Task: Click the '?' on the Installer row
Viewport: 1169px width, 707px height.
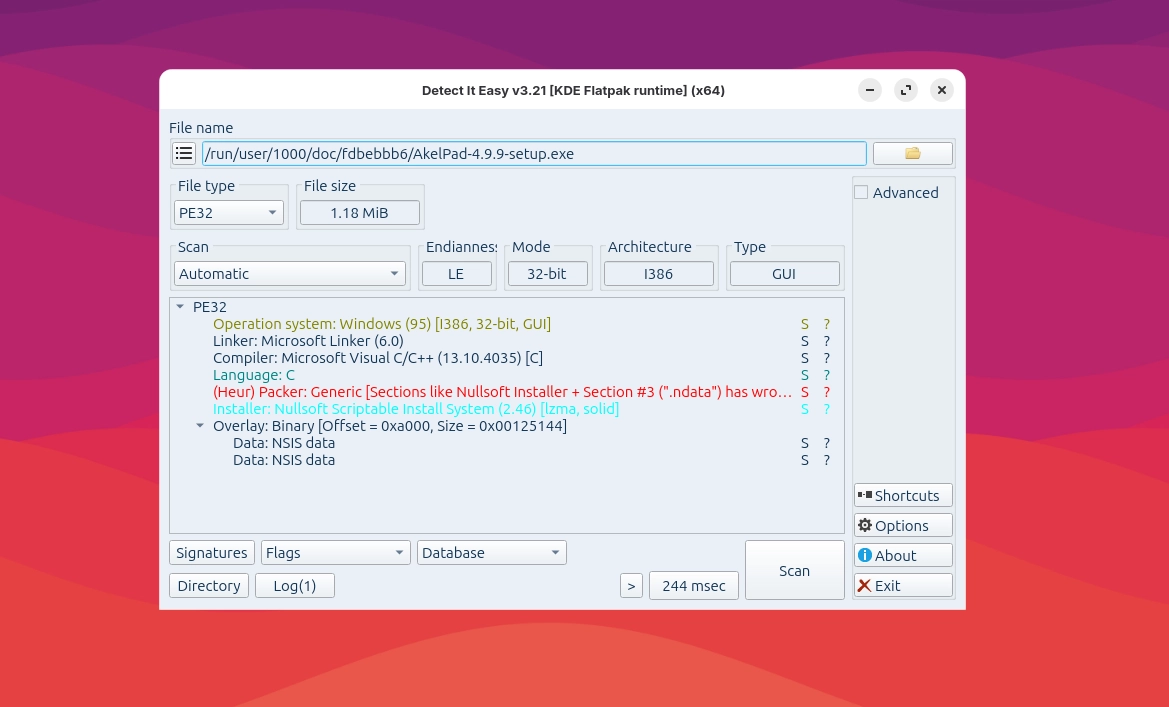Action: (826, 409)
